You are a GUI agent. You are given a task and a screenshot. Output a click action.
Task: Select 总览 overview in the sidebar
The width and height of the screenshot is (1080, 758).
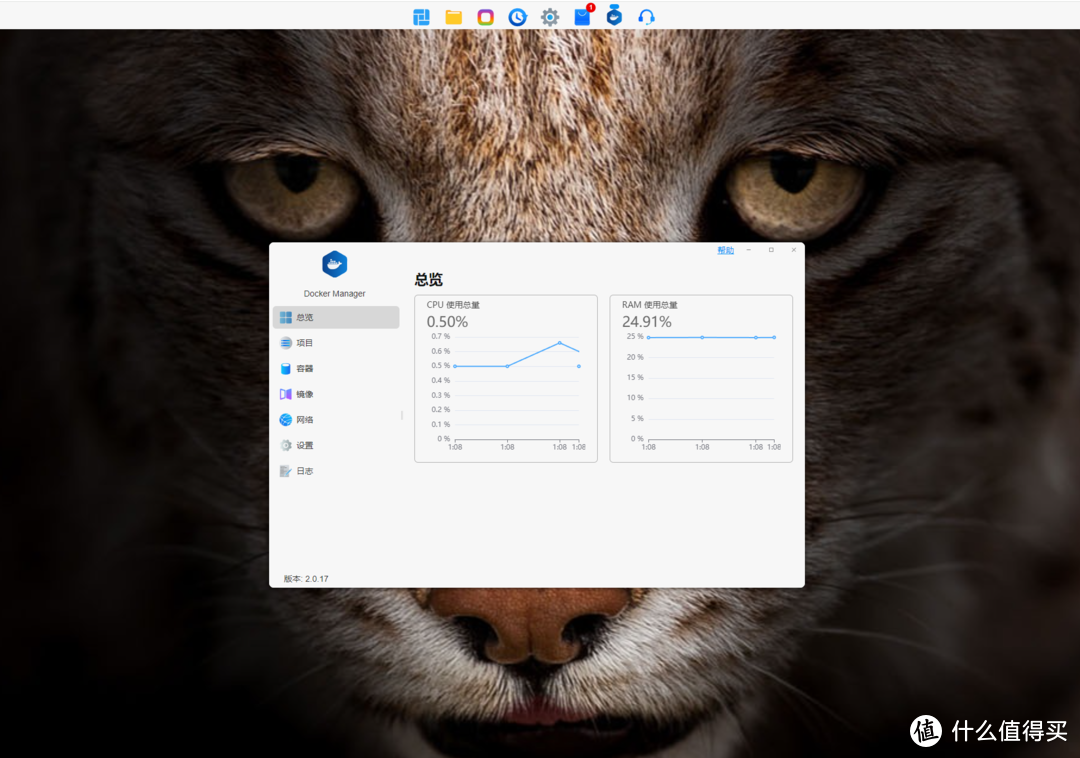(x=336, y=317)
